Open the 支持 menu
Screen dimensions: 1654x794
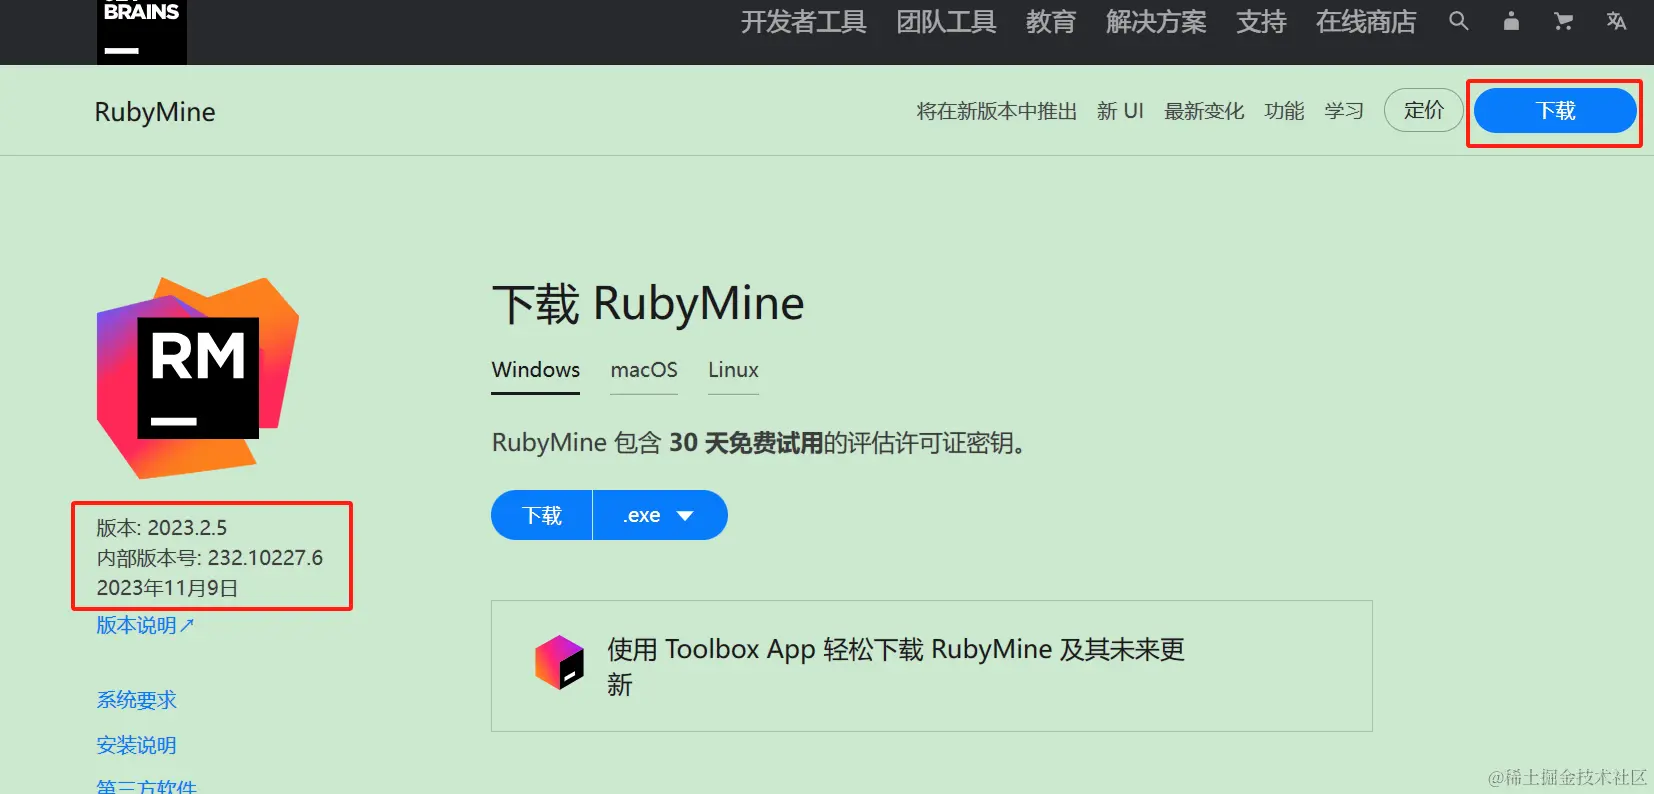1261,22
